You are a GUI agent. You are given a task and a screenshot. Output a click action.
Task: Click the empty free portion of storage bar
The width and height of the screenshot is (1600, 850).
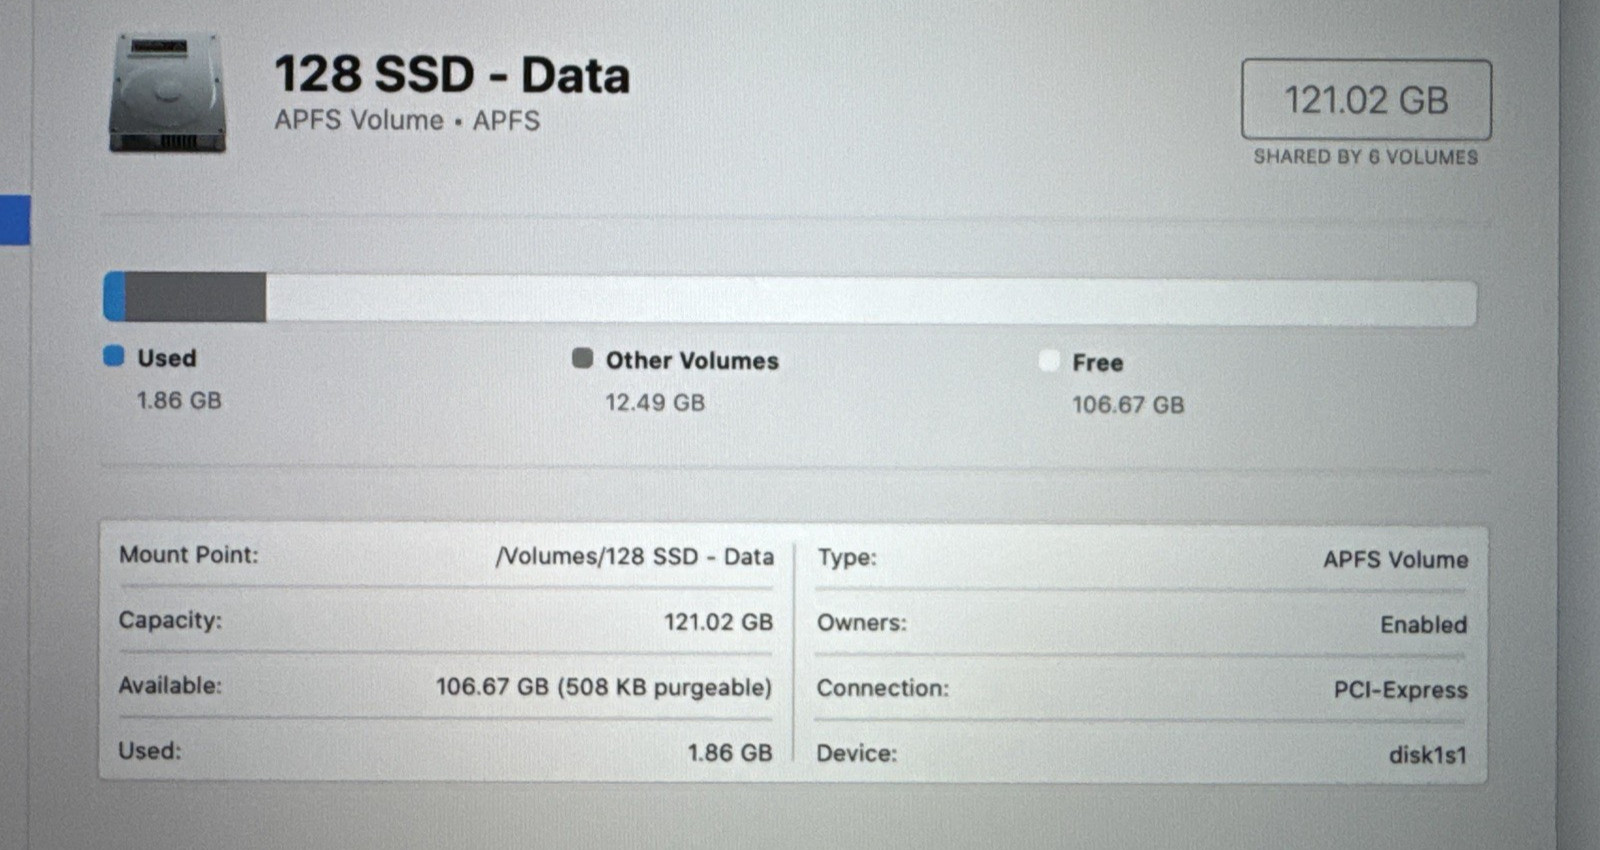tap(870, 301)
